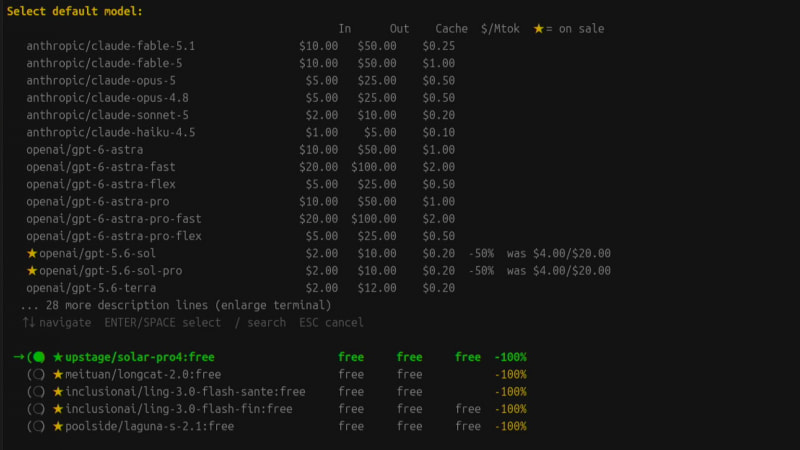This screenshot has height=450, width=800.
Task: Click the star before inclusionai/ling-3.0-flash-fin:free
Action: 58,409
